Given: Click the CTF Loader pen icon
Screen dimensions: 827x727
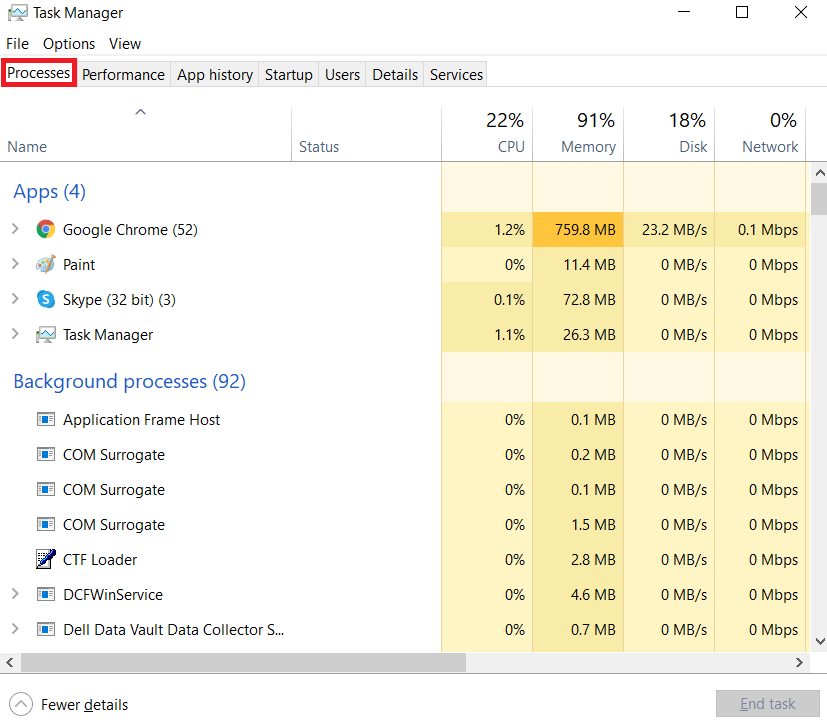Looking at the screenshot, I should (x=46, y=559).
